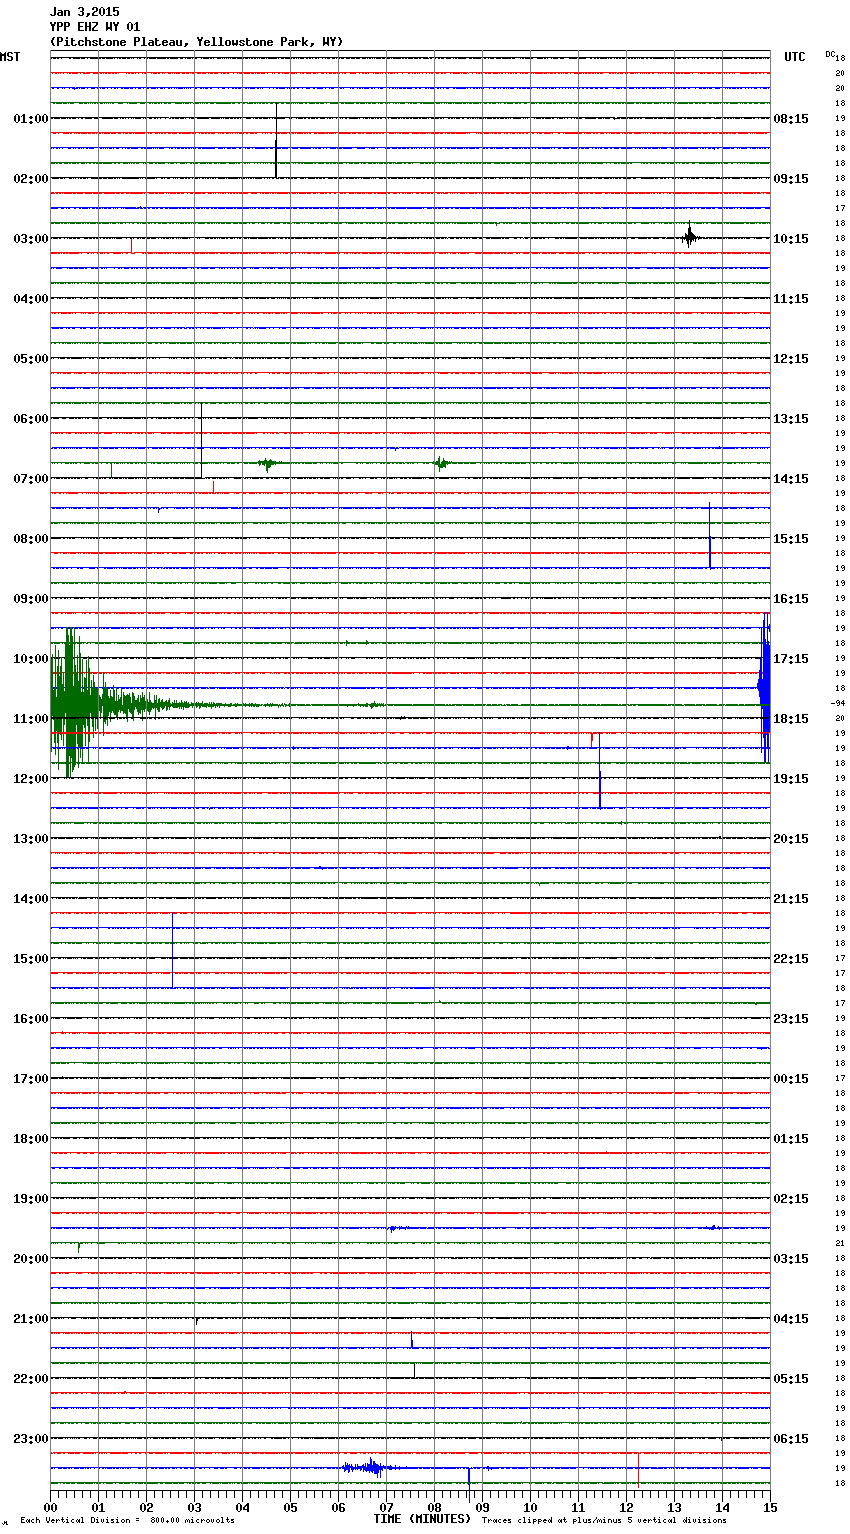Click the 03:15 UTC time label
Image resolution: width=850 pixels, height=1534 pixels.
(x=791, y=1259)
